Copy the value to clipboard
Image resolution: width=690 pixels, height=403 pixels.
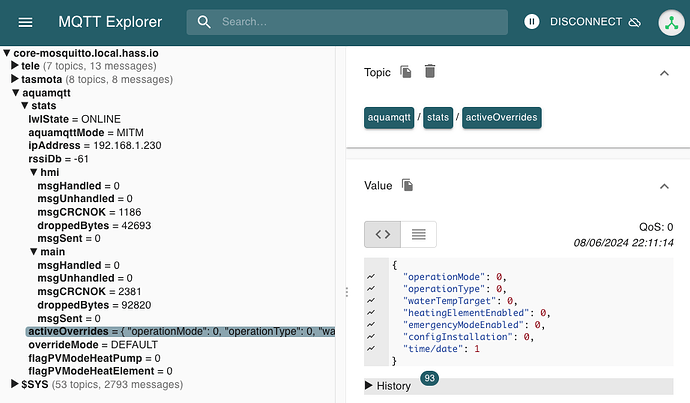(407, 185)
